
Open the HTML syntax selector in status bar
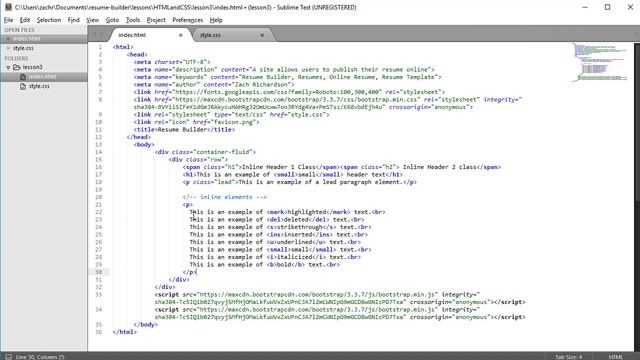click(x=616, y=357)
